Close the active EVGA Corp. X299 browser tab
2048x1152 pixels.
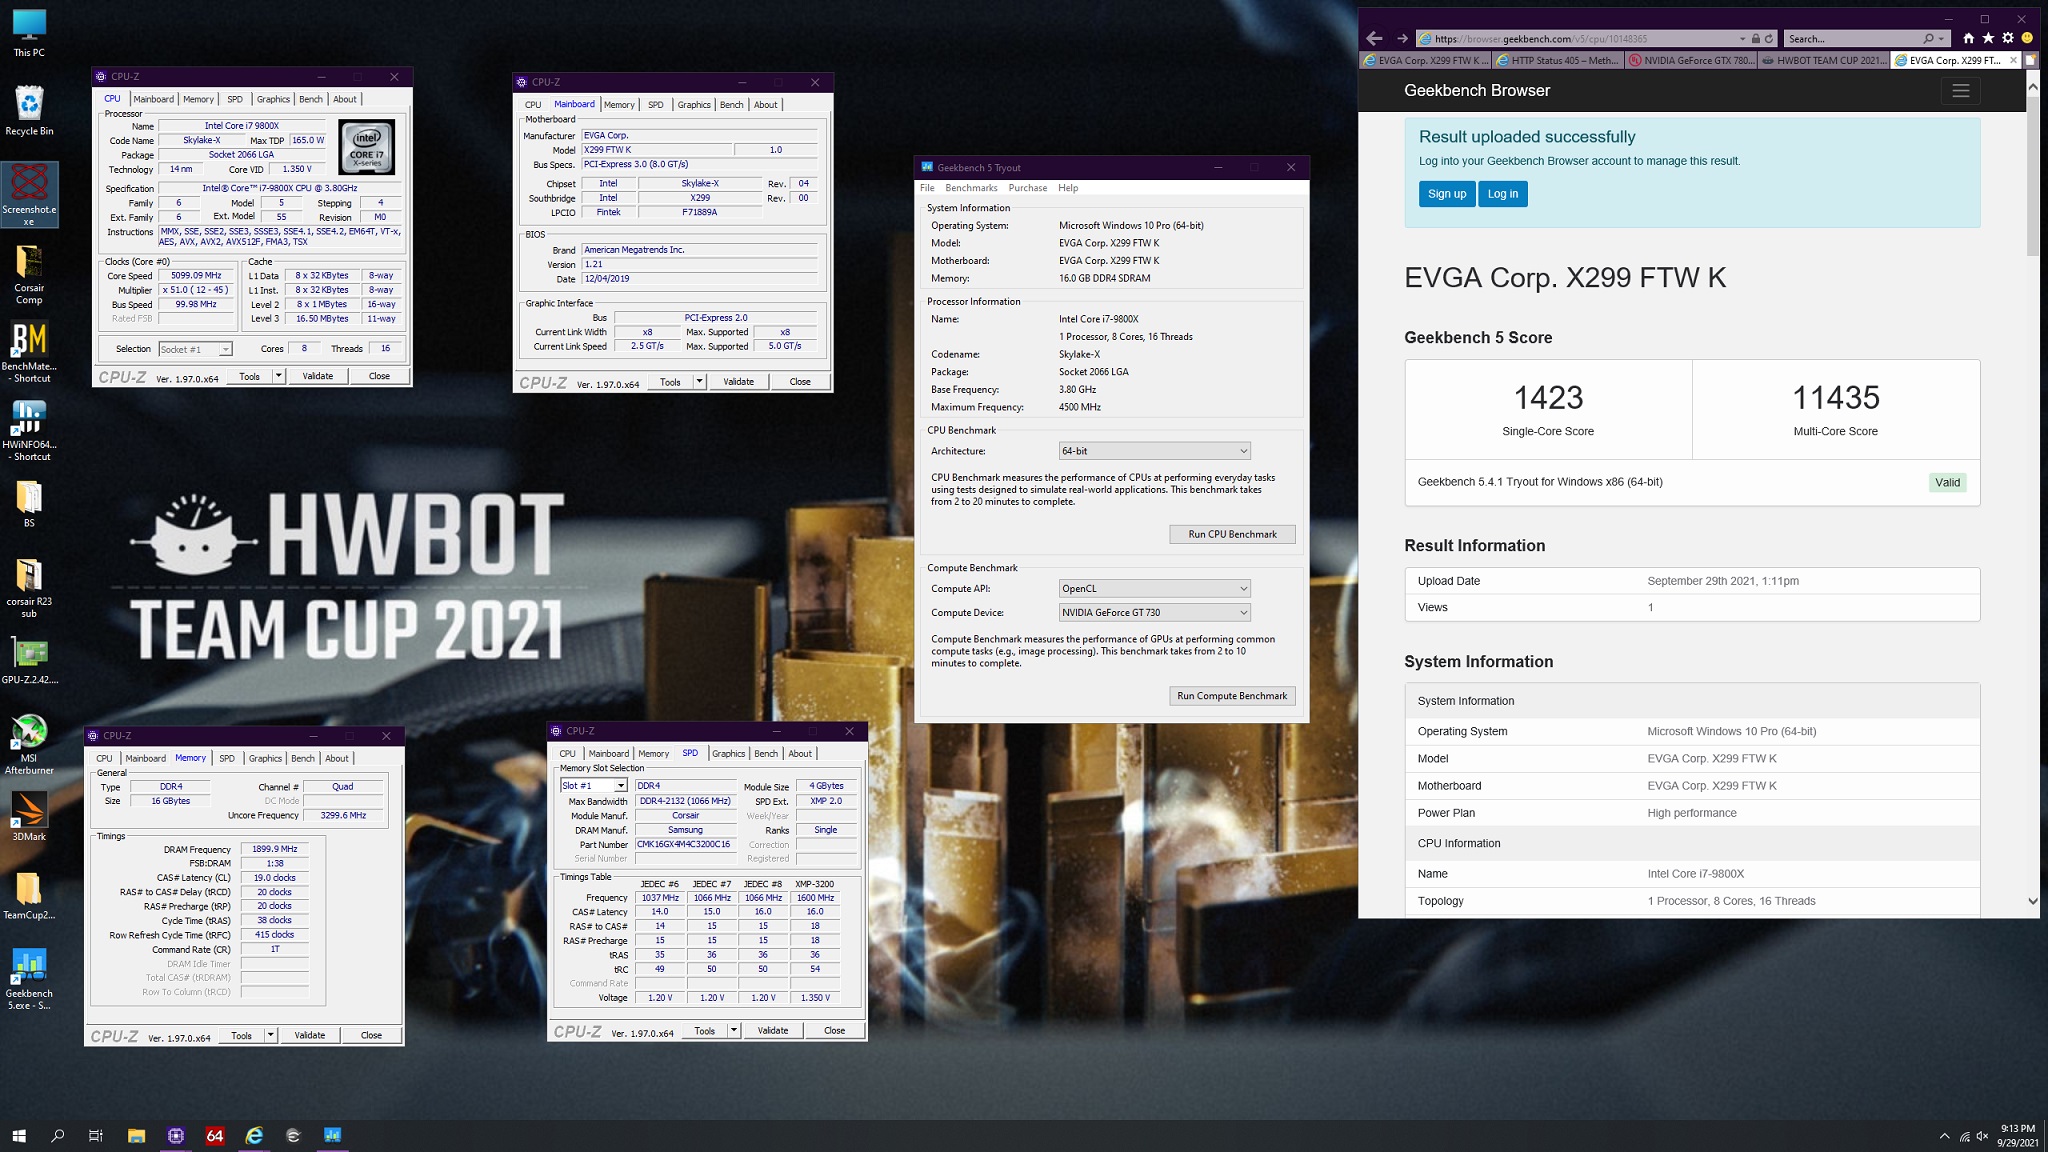[2013, 60]
